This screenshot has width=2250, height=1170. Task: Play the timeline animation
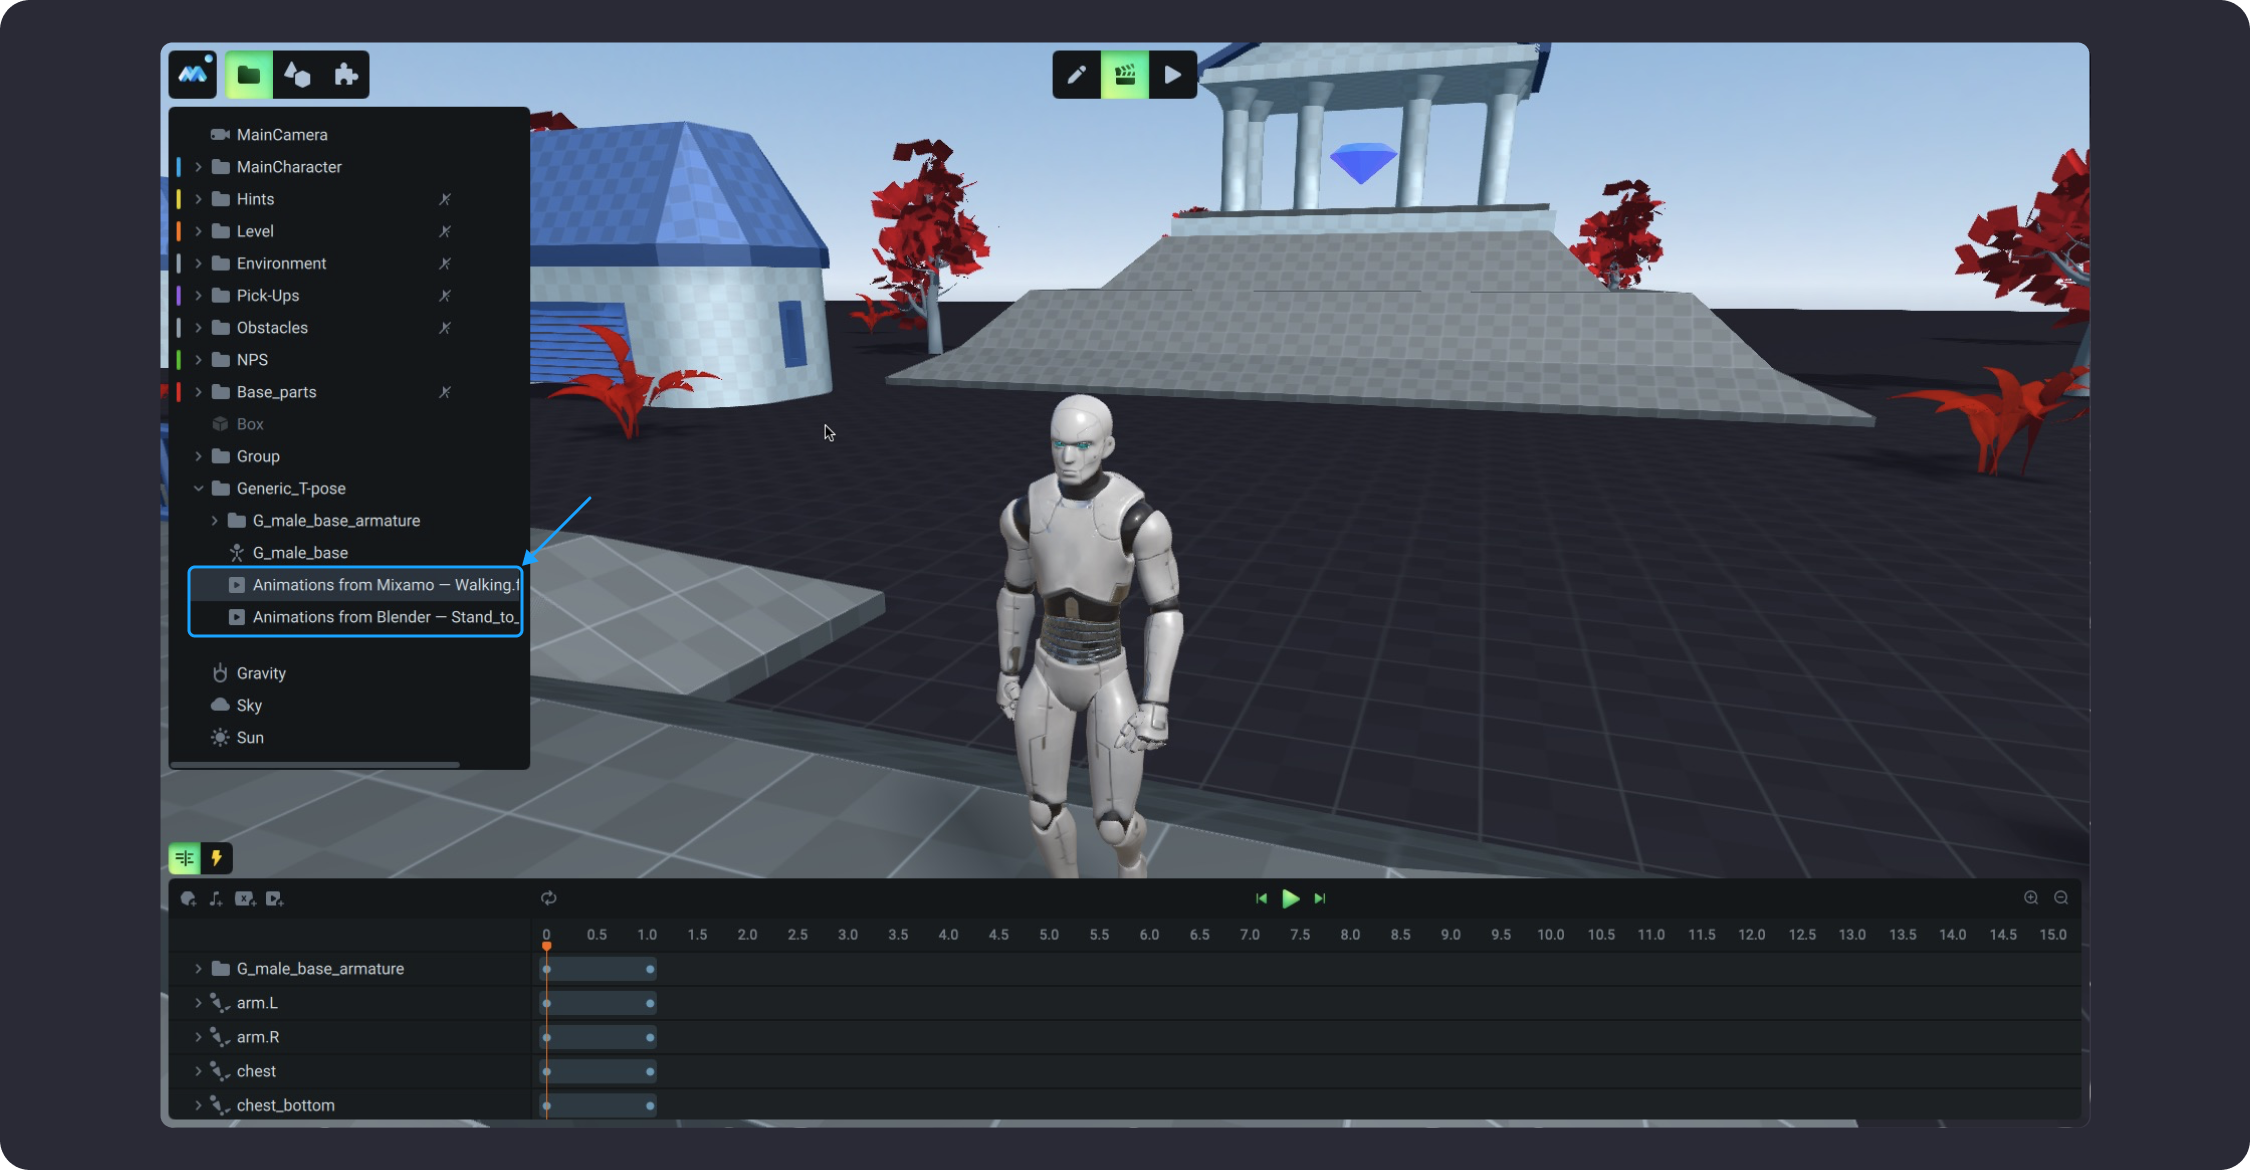click(1290, 898)
